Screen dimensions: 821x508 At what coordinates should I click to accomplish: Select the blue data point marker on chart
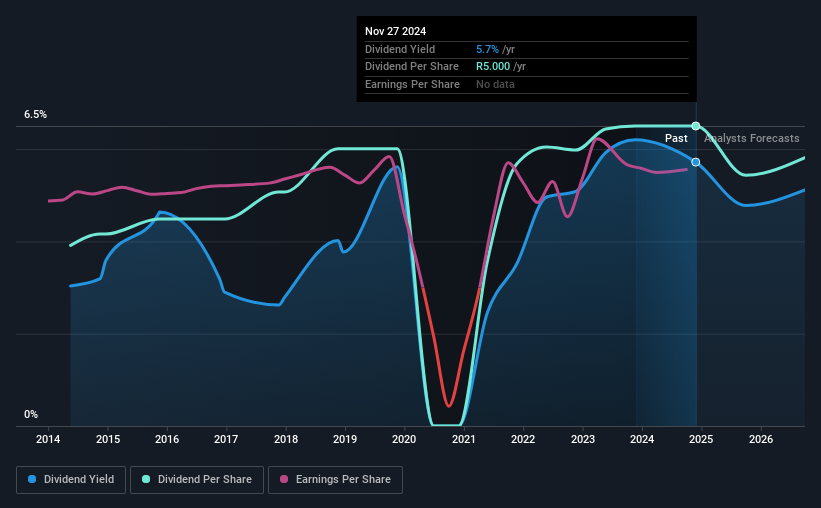click(695, 162)
